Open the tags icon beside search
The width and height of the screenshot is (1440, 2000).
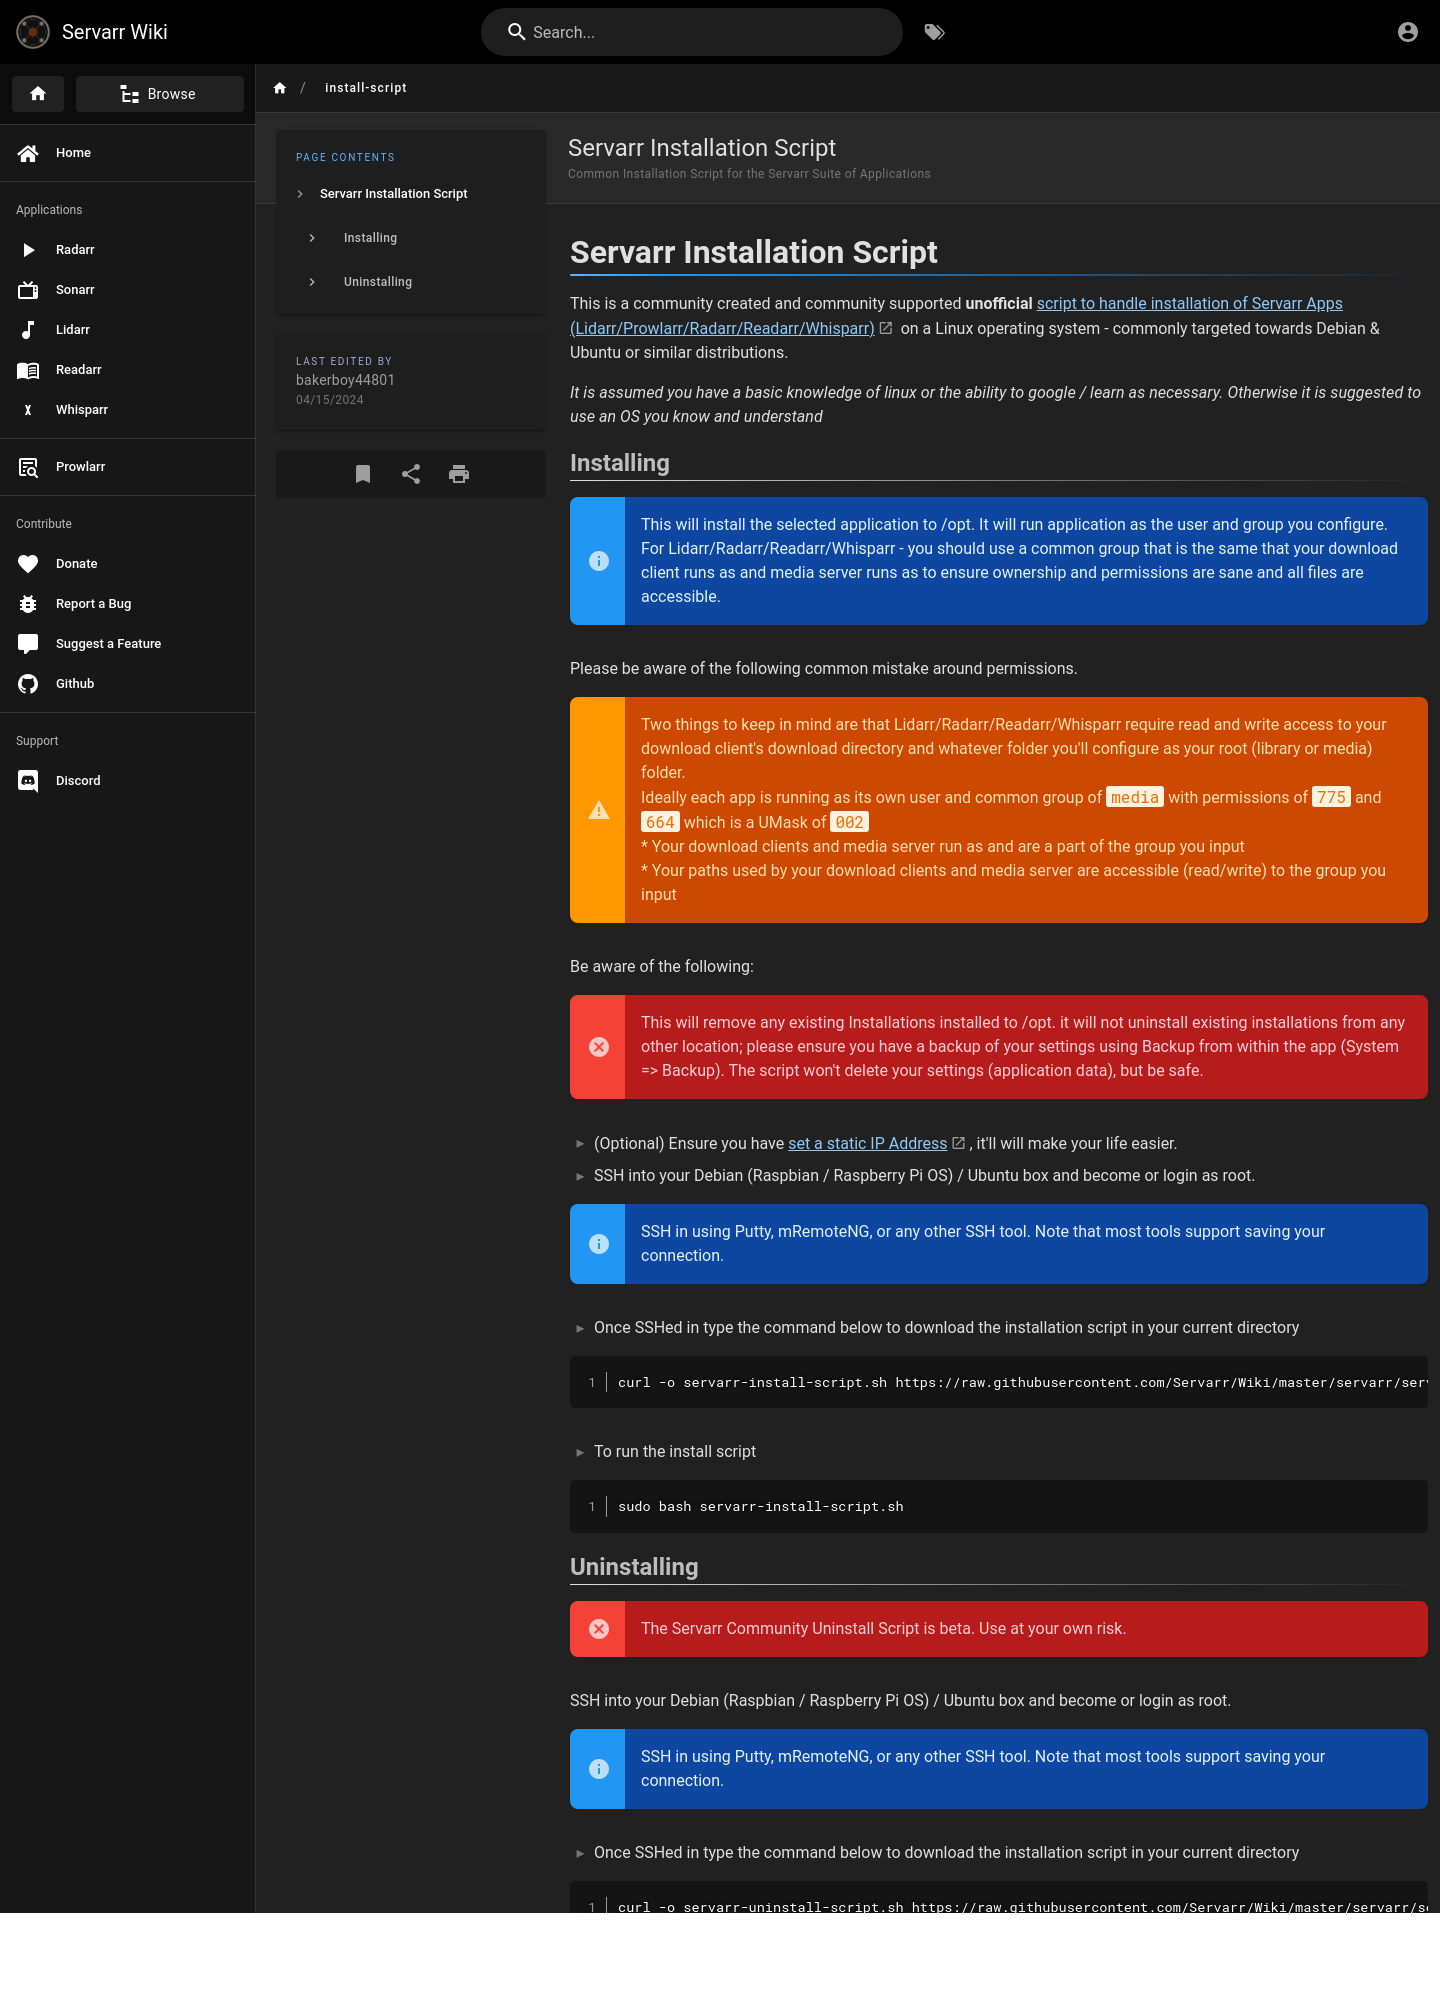pyautogui.click(x=935, y=32)
